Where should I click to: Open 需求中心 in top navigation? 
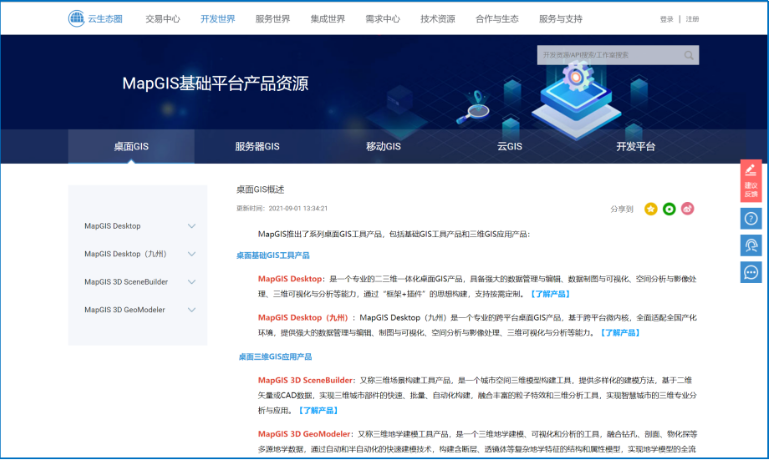tap(383, 19)
